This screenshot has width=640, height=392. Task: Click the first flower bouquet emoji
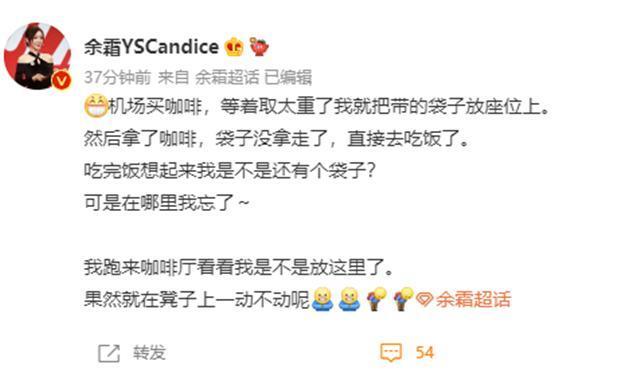tap(376, 299)
